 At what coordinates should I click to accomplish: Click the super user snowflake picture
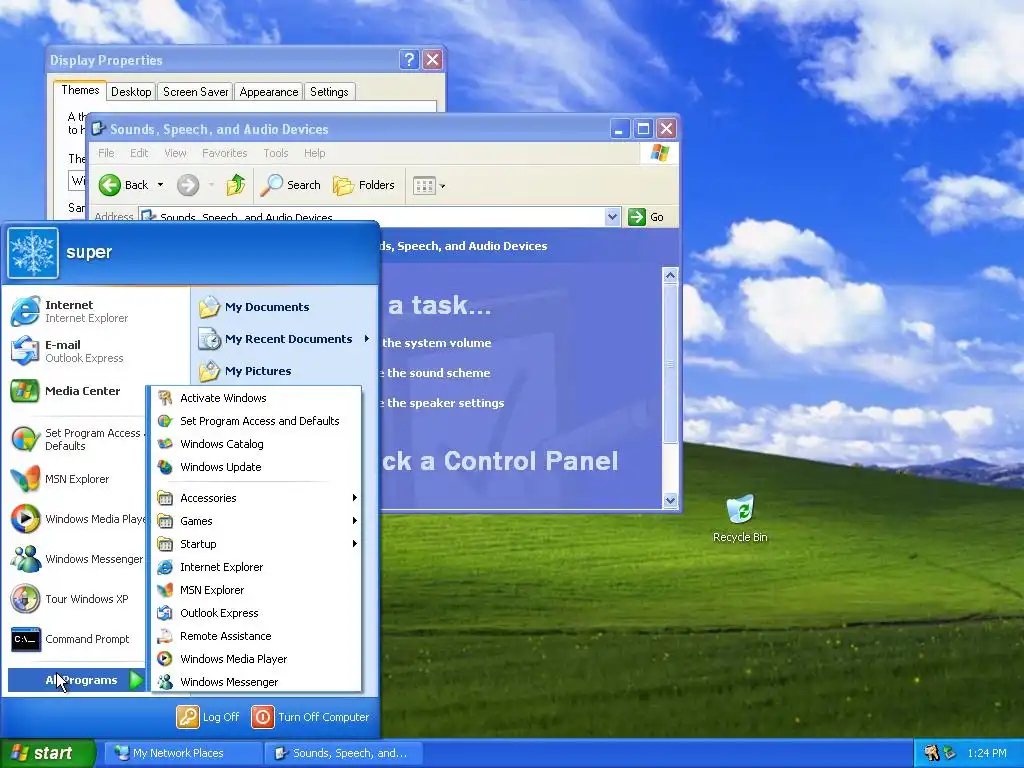click(33, 253)
